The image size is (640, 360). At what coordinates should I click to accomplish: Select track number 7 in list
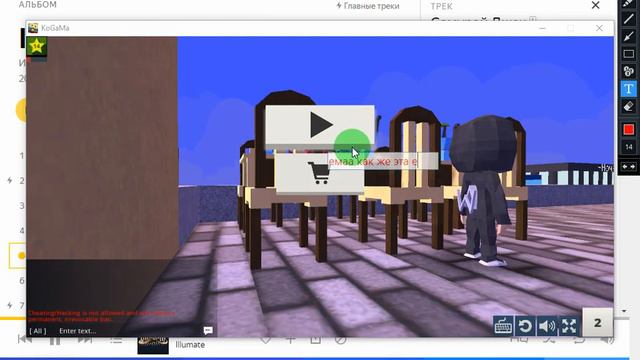tap(21, 305)
